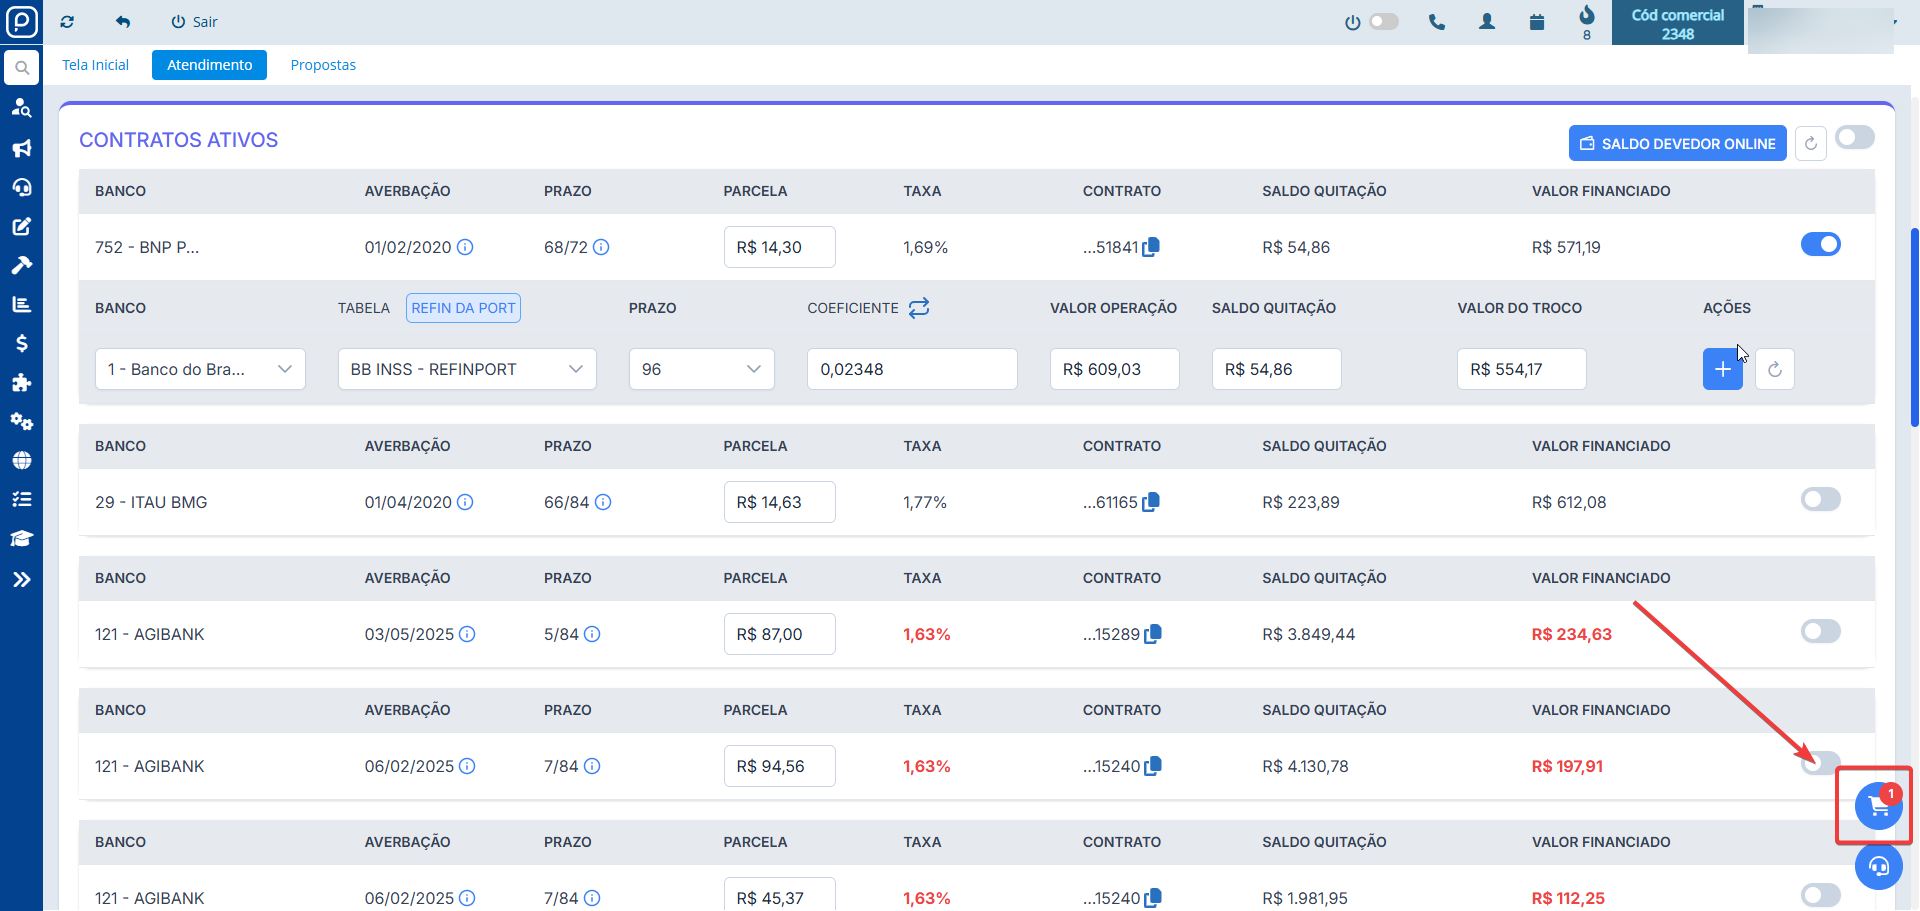Expand the BB INSS - REFINPORT table dropdown
The width and height of the screenshot is (1920, 911).
click(467, 369)
